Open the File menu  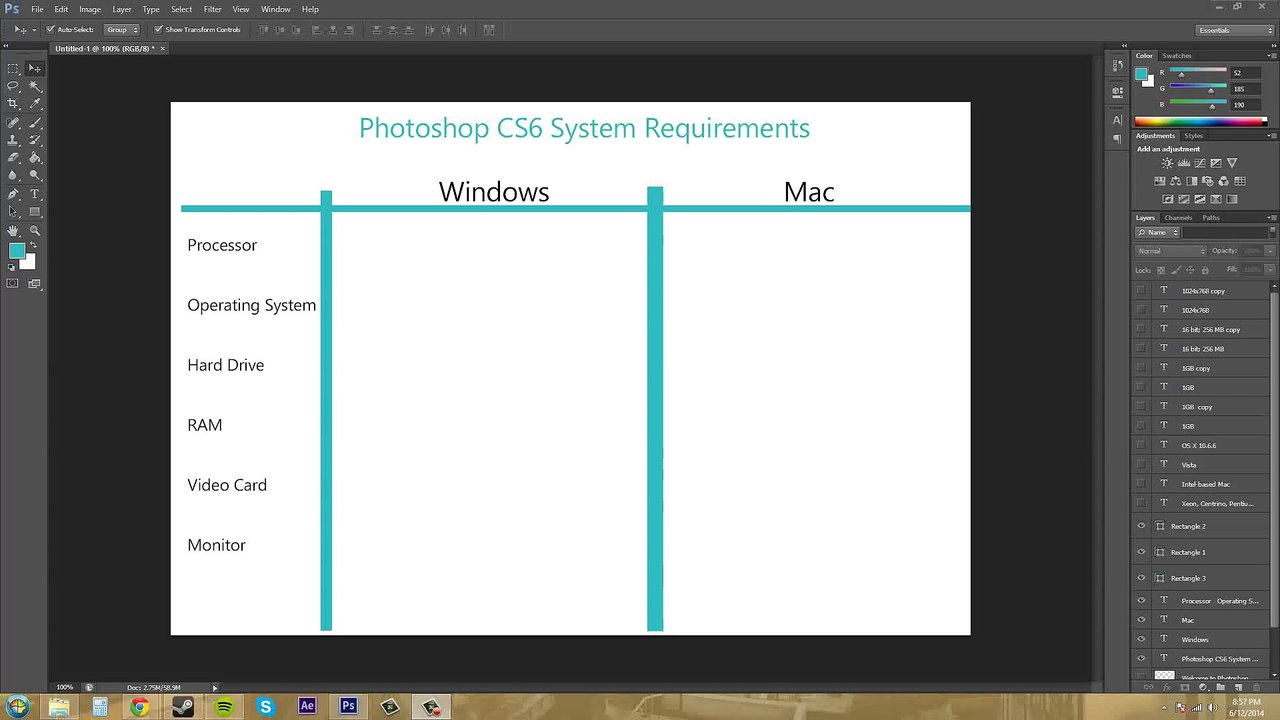click(37, 9)
